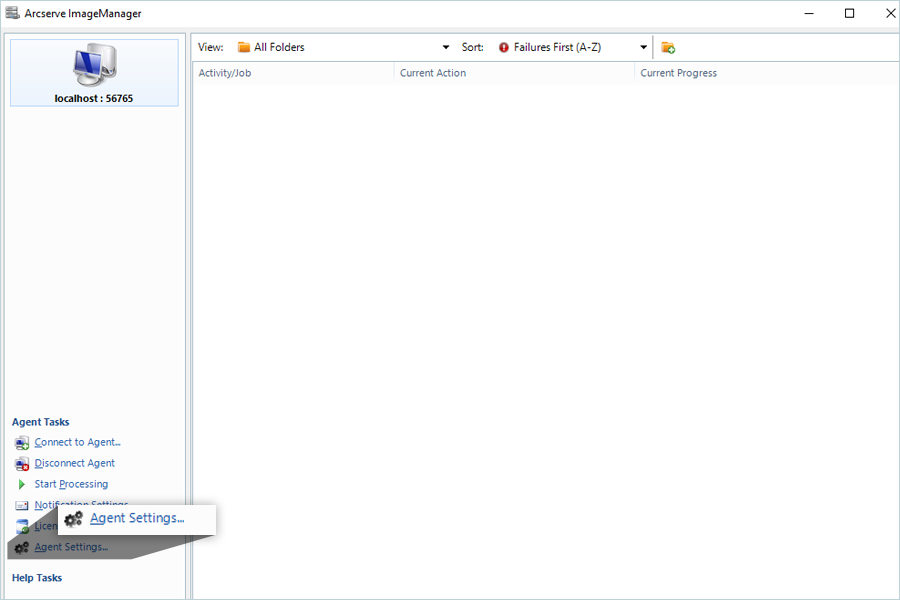This screenshot has height=600, width=900.
Task: Open the Connect to Agent link
Action: 77,442
